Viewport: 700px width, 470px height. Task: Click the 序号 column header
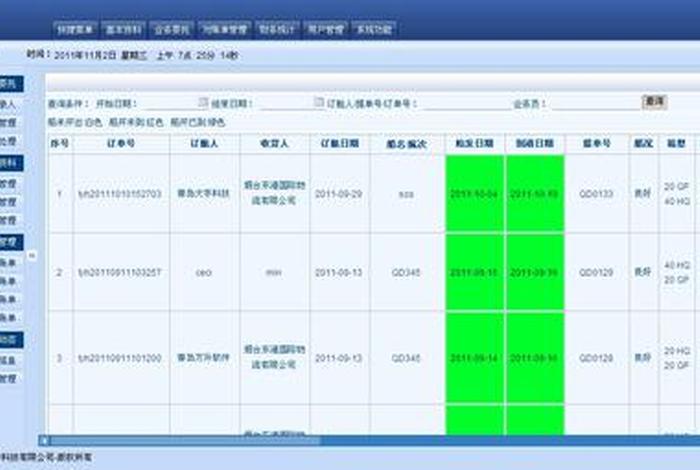pyautogui.click(x=60, y=143)
